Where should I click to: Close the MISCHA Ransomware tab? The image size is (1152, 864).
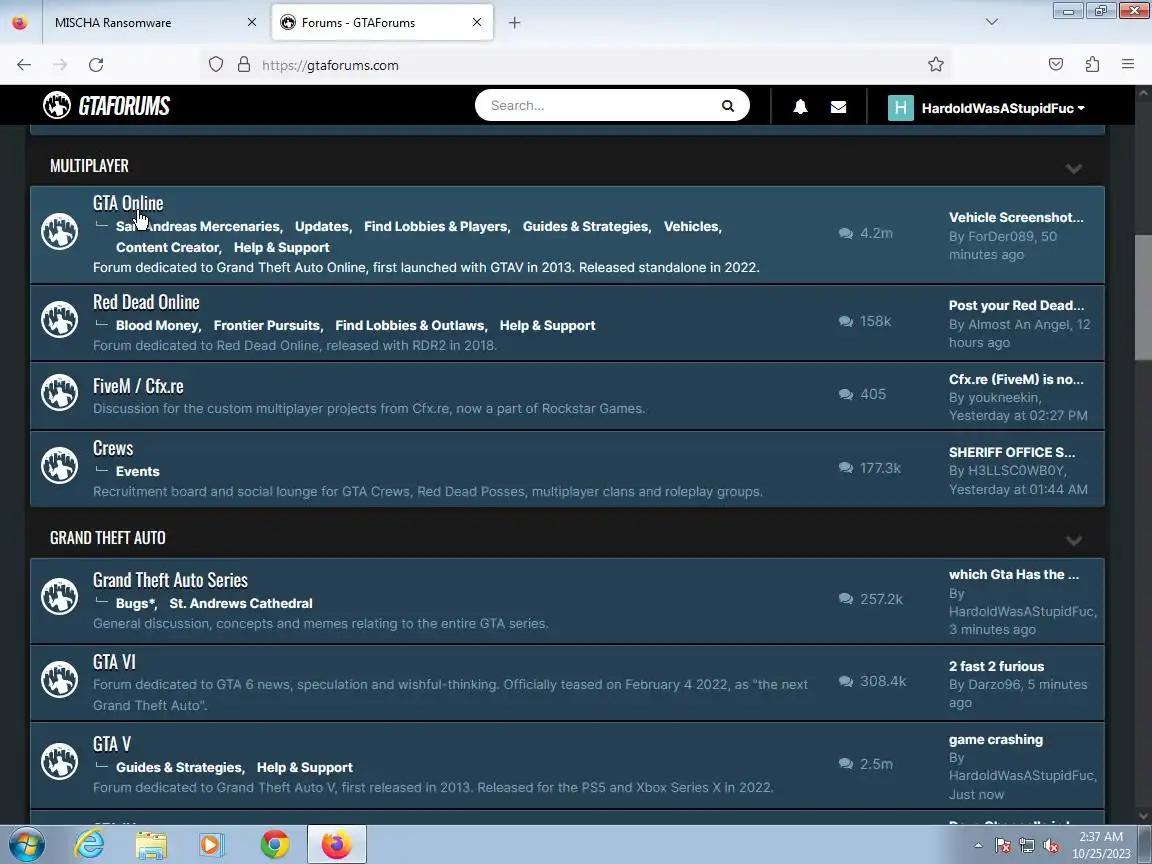pyautogui.click(x=251, y=22)
